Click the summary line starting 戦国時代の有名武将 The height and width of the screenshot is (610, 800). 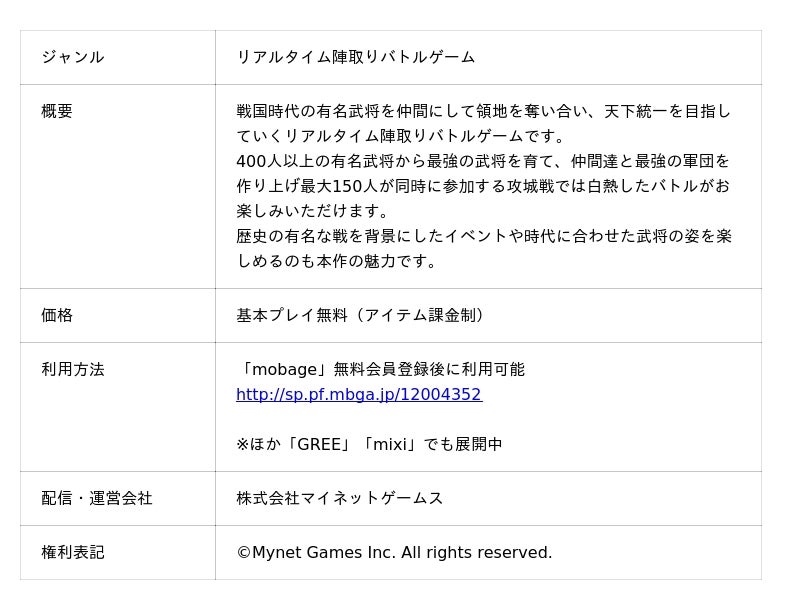click(x=483, y=111)
